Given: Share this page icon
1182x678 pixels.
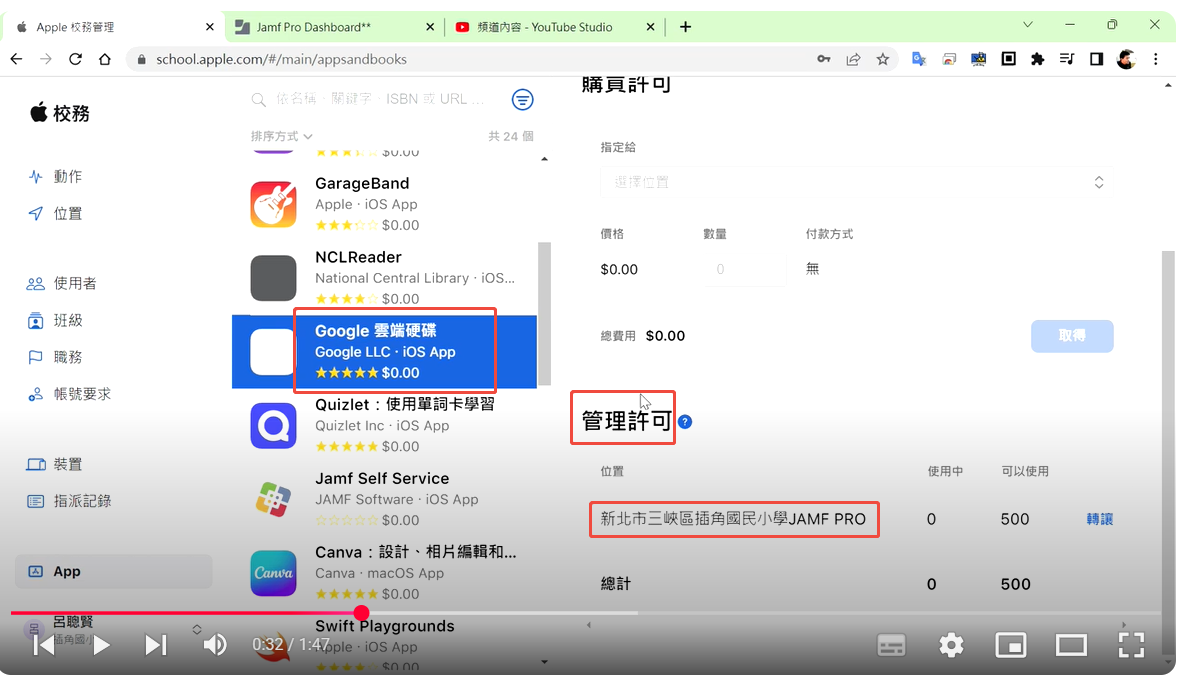Looking at the screenshot, I should click(x=853, y=59).
